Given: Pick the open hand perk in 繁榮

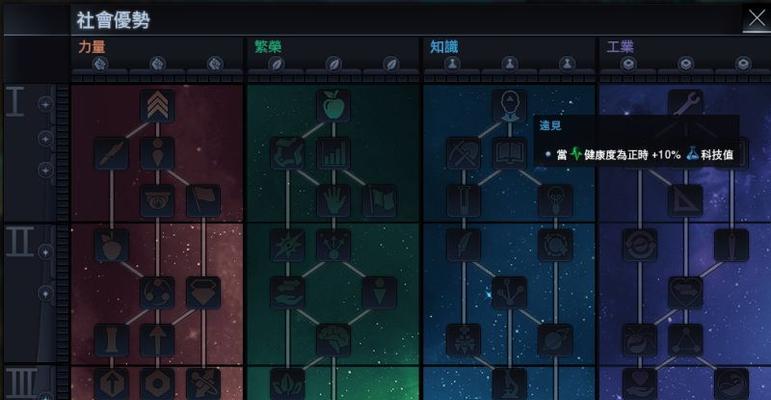Looking at the screenshot, I should click(333, 201).
